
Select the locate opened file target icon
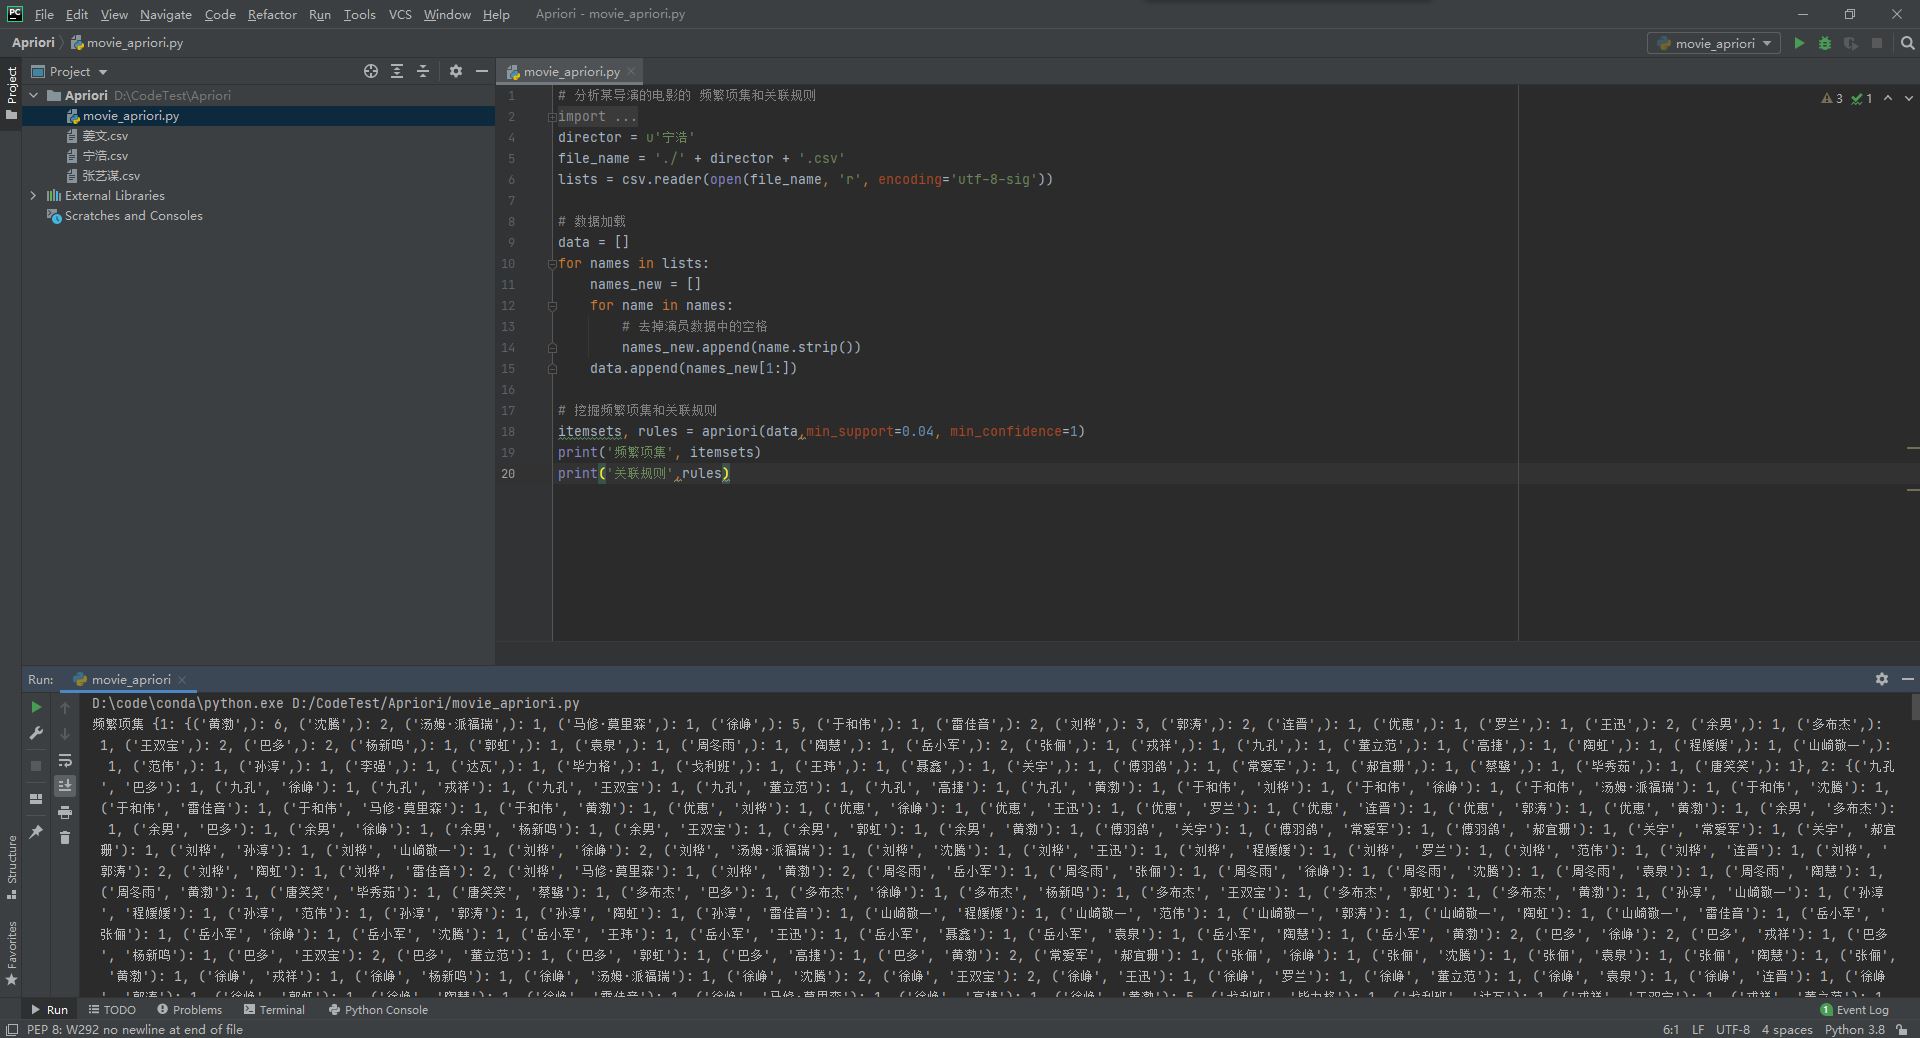371,71
